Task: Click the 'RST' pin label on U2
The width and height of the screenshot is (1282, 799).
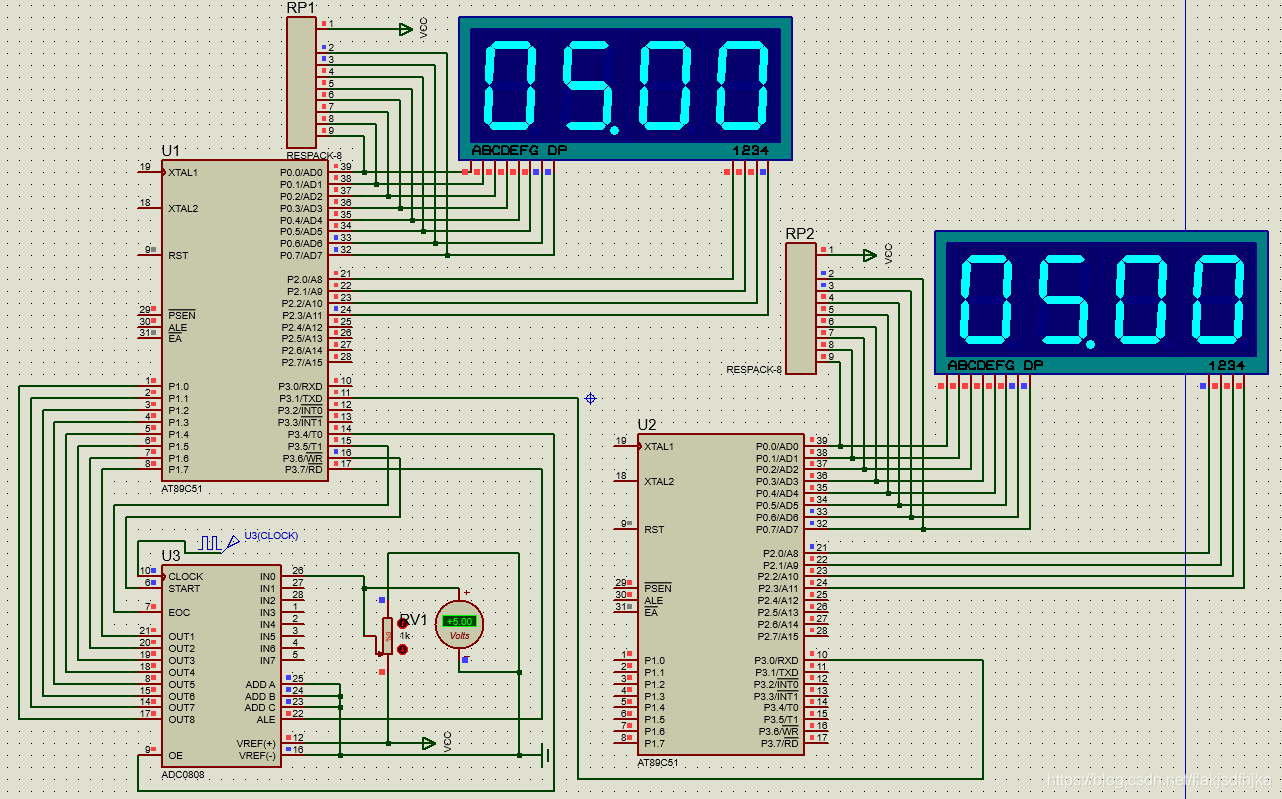Action: tap(654, 529)
